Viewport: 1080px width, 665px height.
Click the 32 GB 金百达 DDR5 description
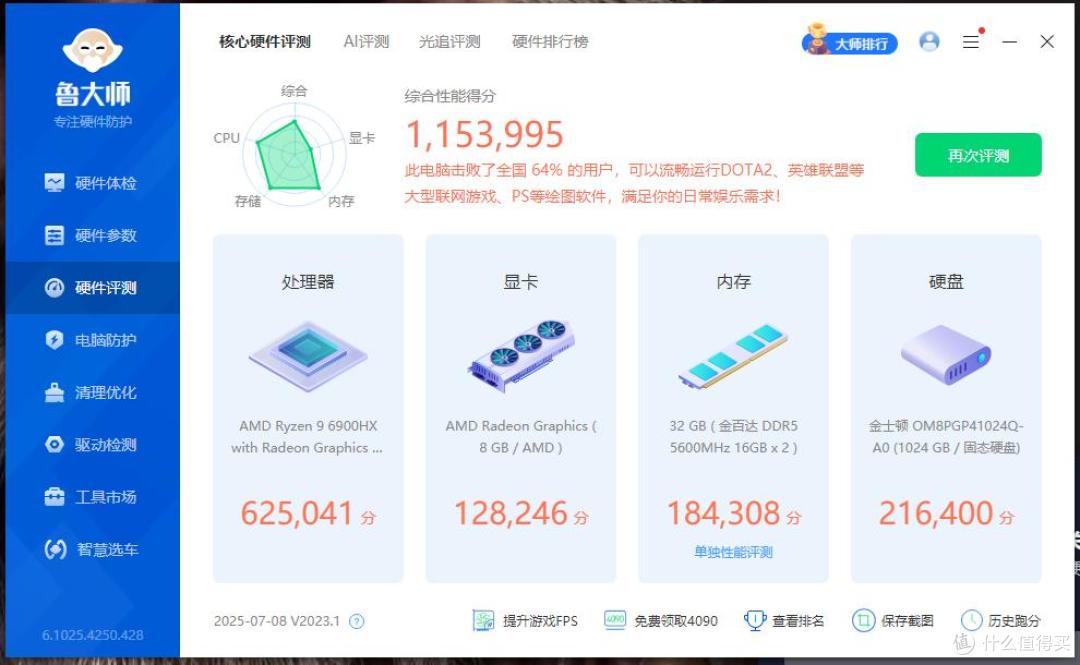(734, 436)
